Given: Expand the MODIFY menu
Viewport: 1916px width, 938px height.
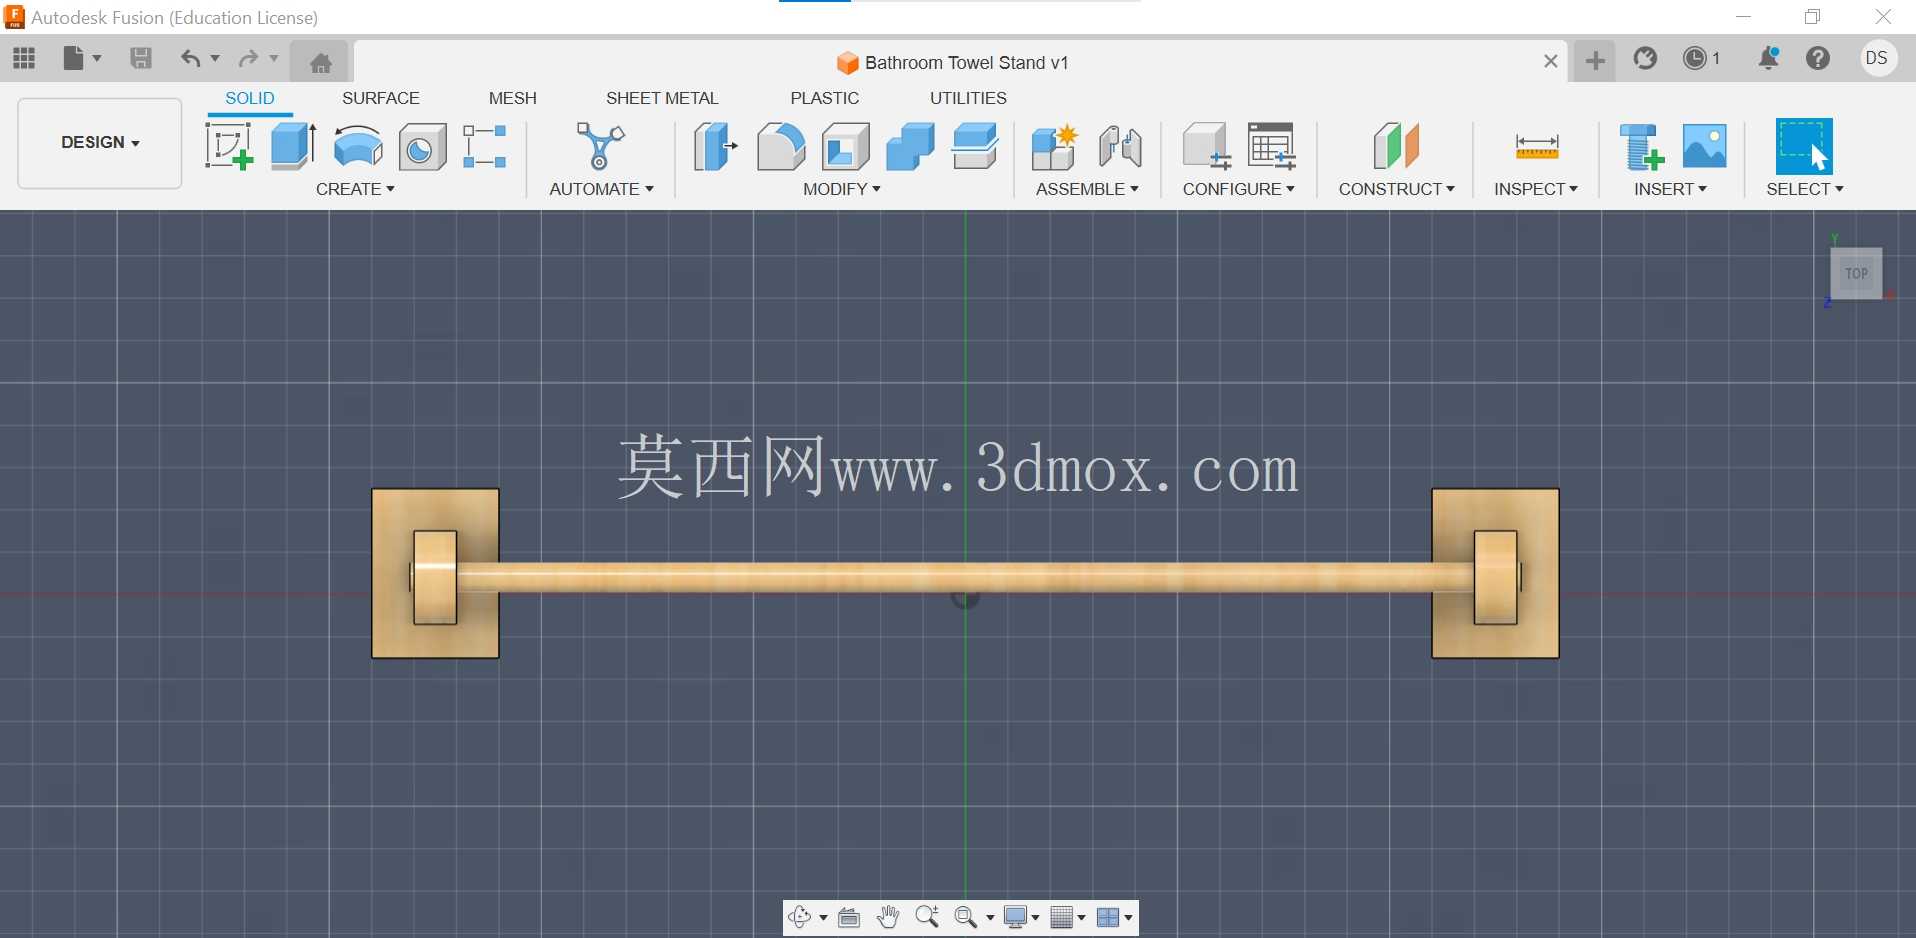Looking at the screenshot, I should click(841, 189).
